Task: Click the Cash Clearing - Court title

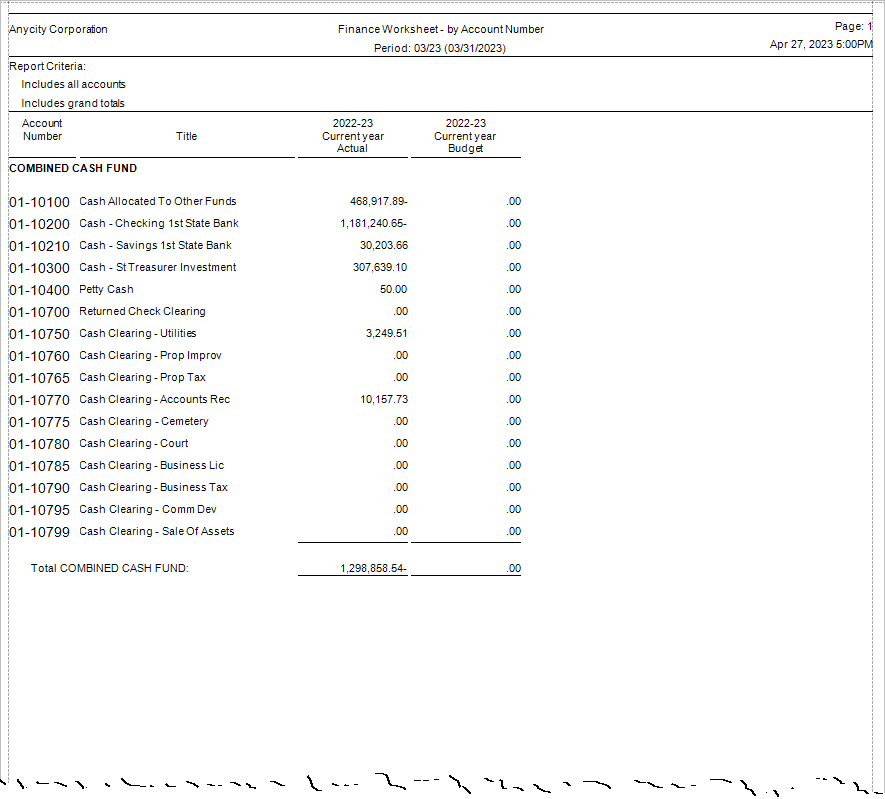Action: click(x=133, y=443)
